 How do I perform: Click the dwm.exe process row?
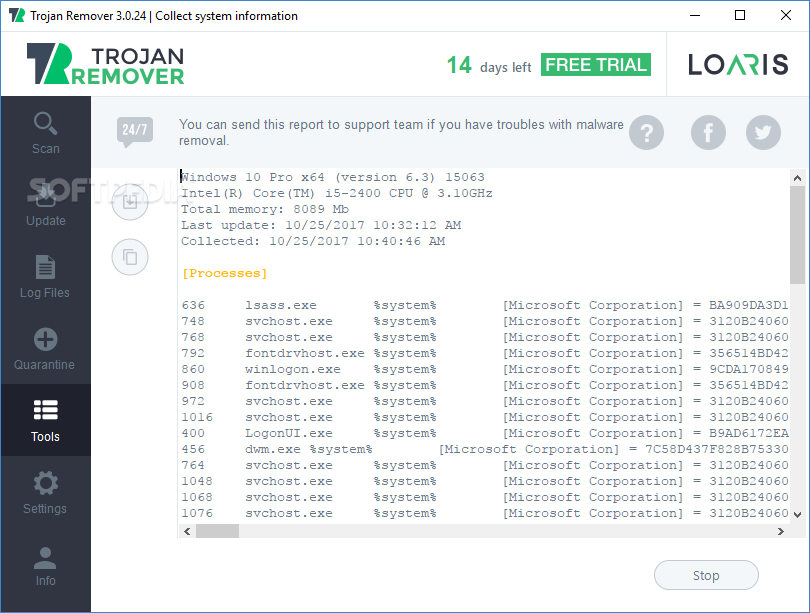[485, 449]
